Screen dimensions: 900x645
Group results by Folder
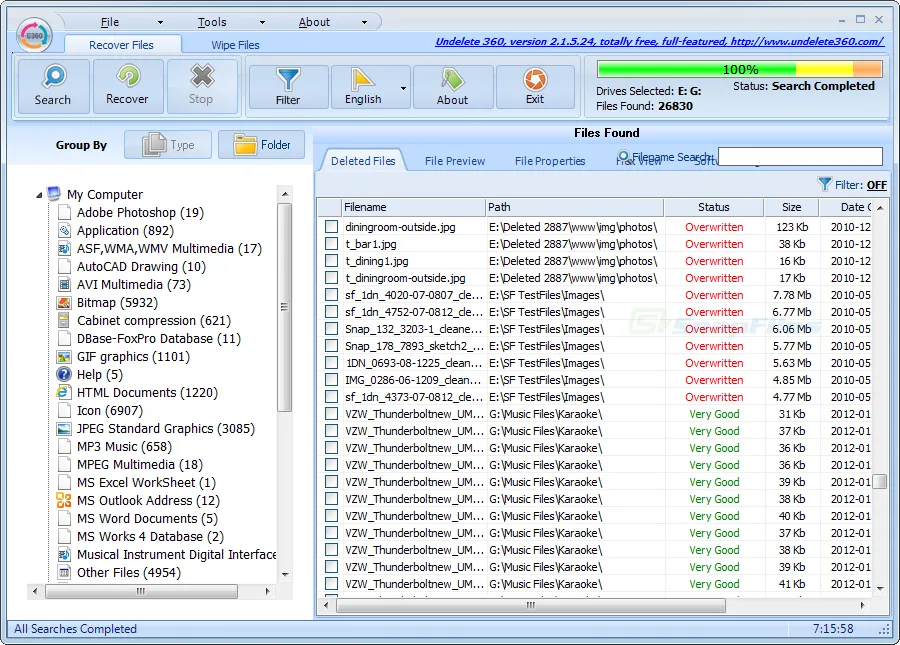(262, 145)
